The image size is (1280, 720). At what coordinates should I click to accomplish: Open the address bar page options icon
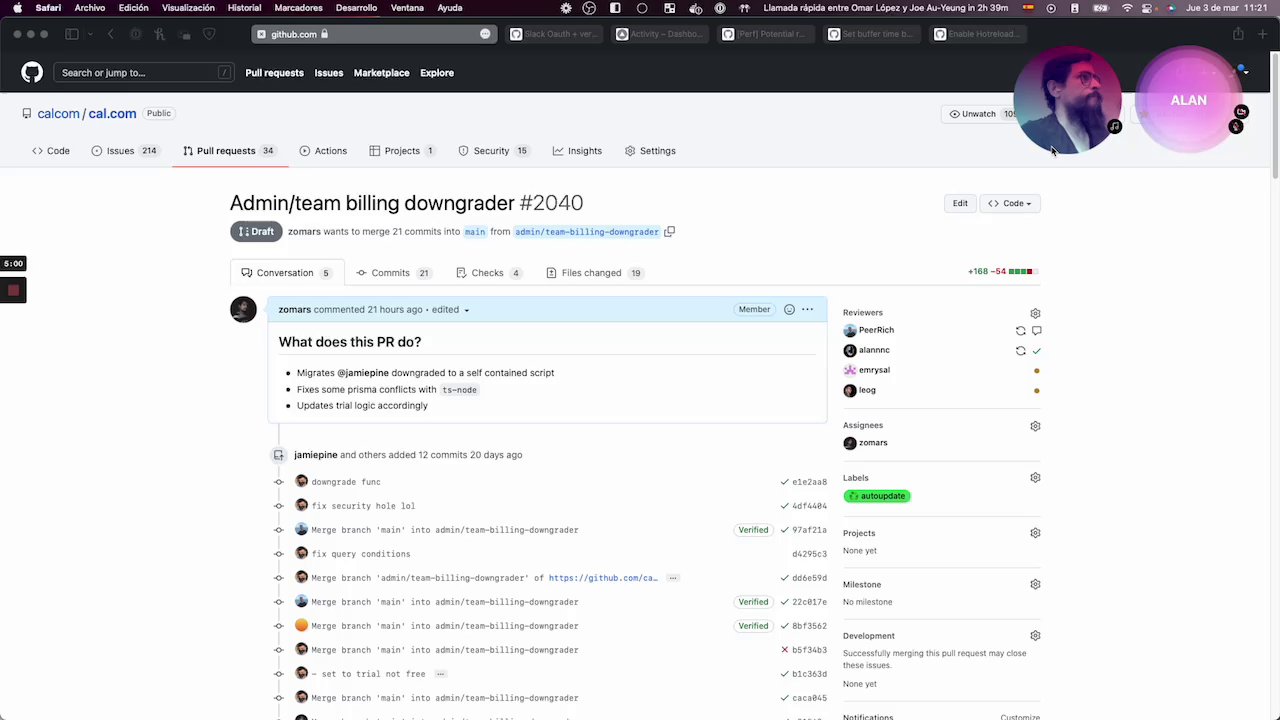[x=485, y=34]
